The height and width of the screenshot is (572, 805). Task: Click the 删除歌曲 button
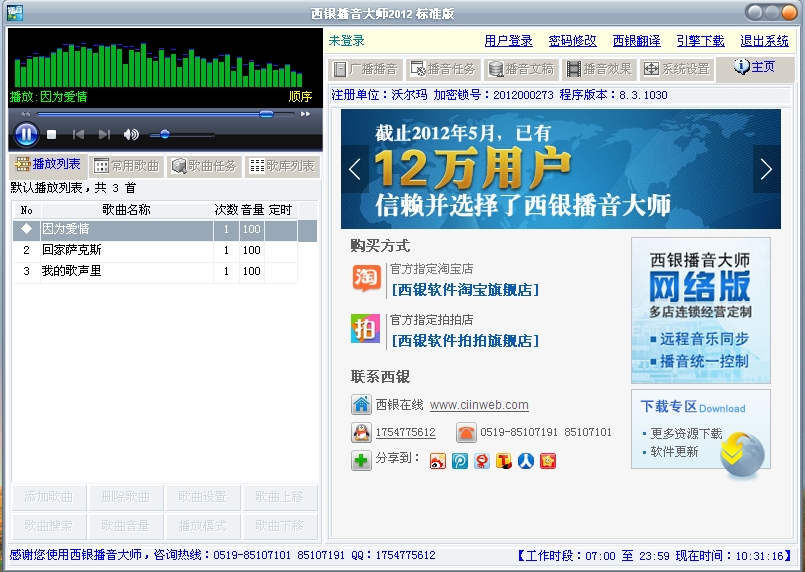126,497
